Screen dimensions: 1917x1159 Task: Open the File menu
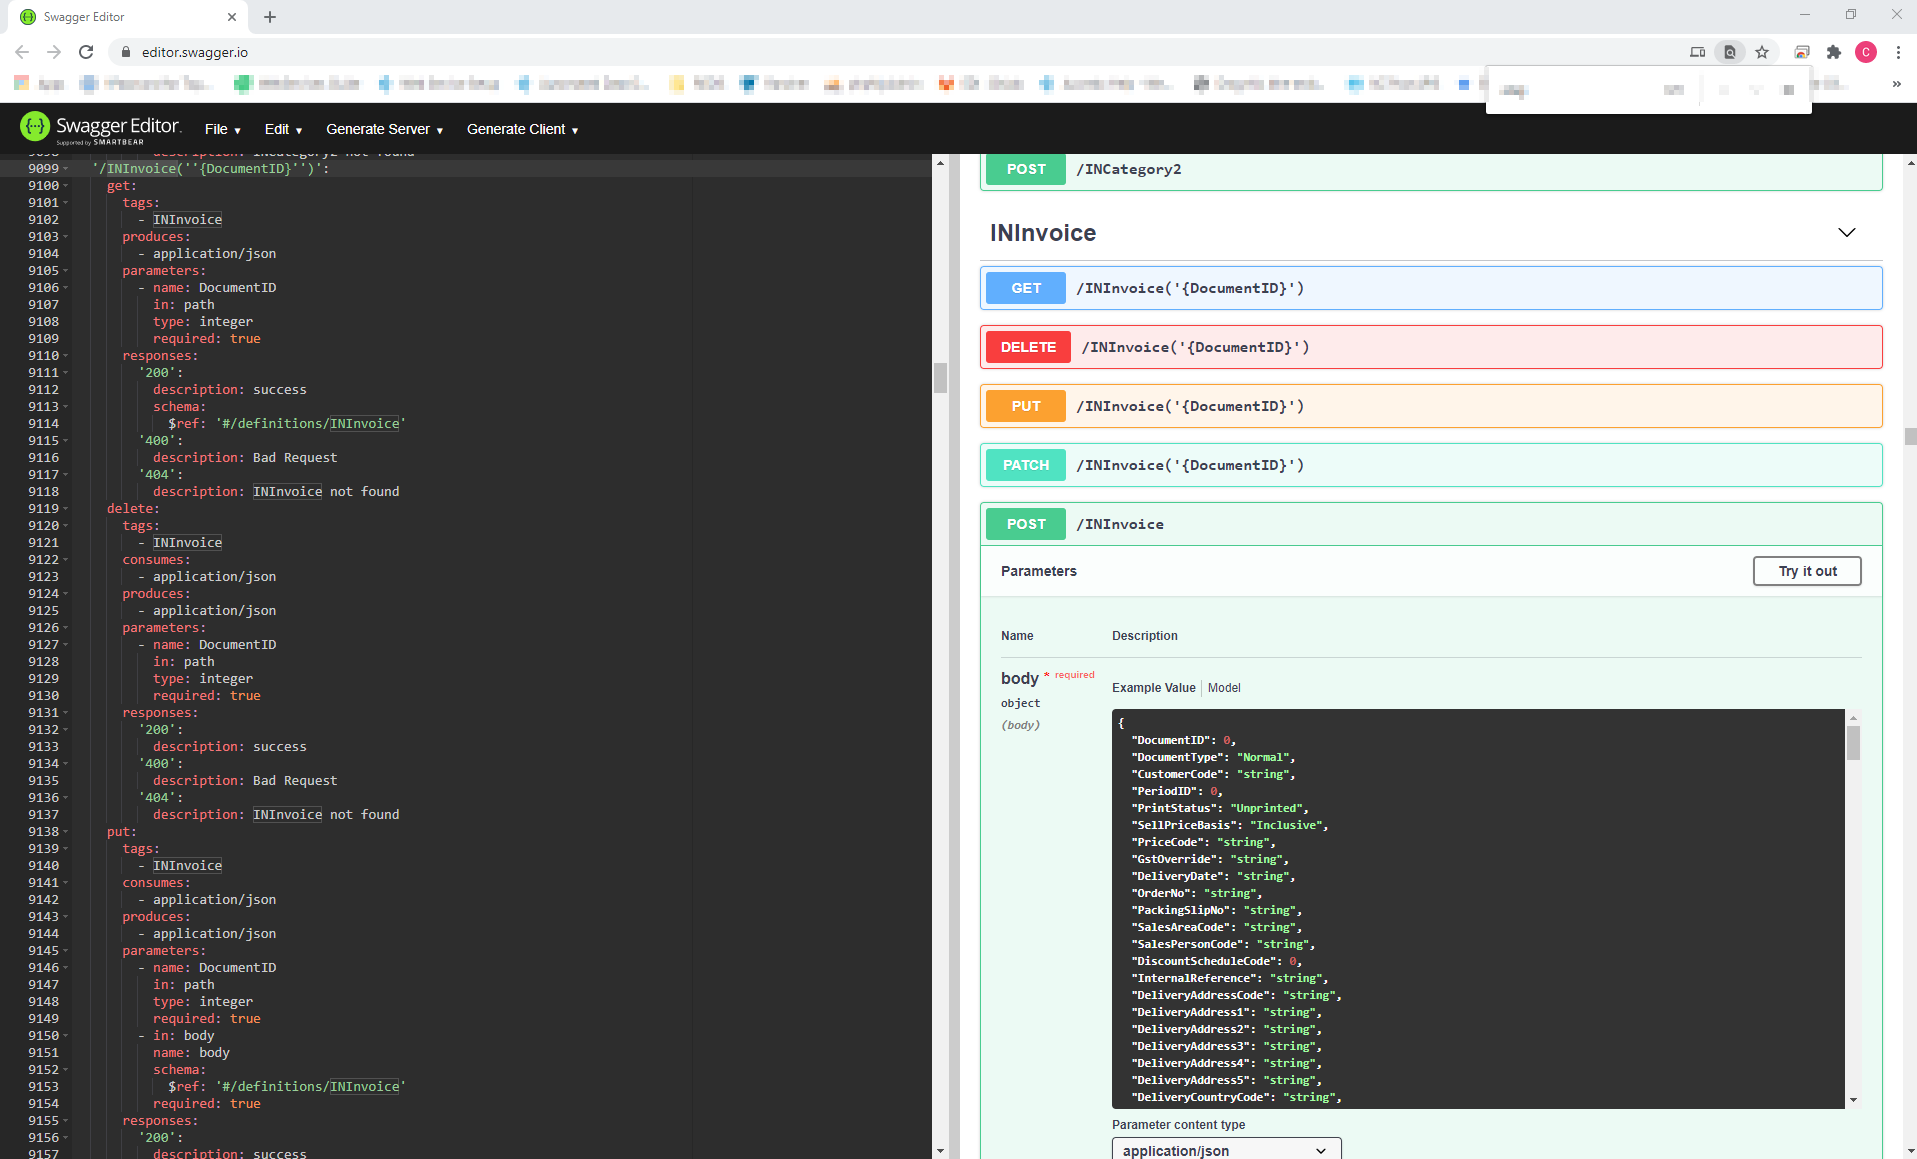coord(222,129)
